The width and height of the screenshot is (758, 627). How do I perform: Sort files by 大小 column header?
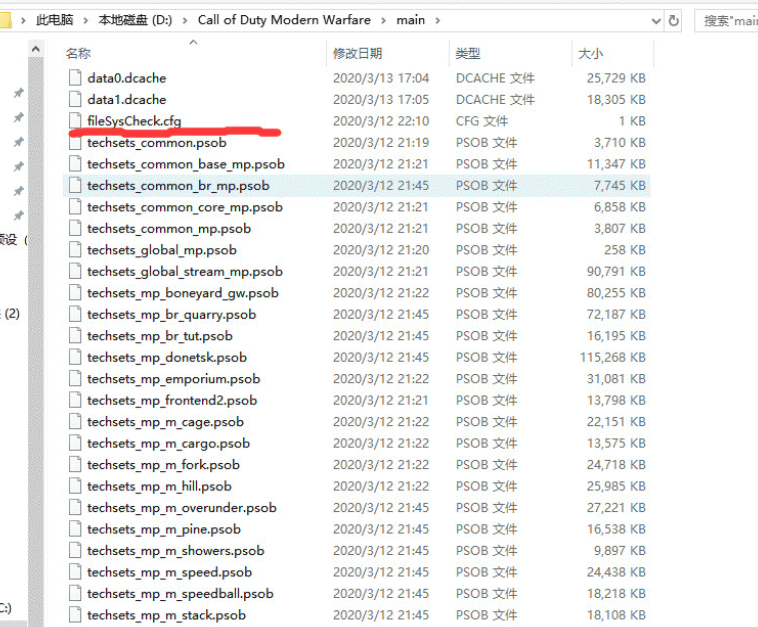coord(591,53)
